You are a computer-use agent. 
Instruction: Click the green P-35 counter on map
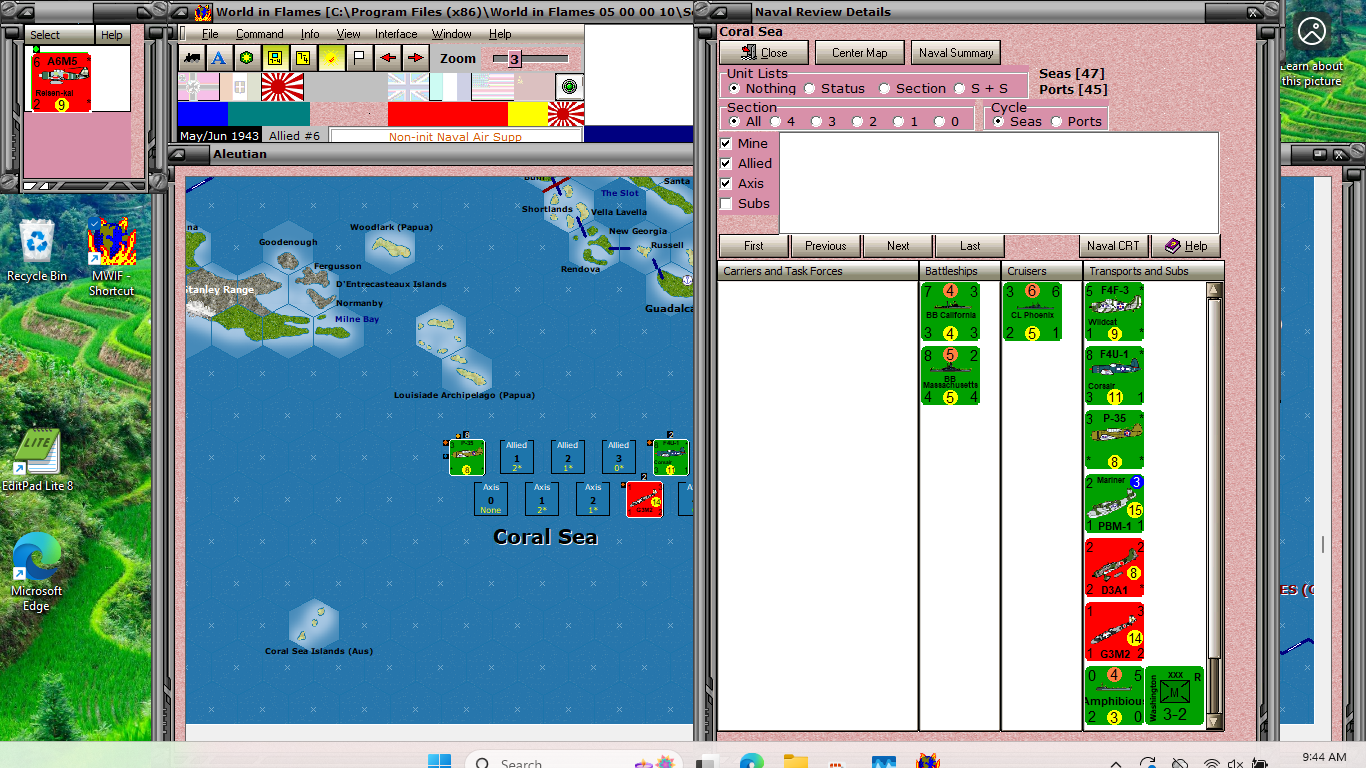467,457
